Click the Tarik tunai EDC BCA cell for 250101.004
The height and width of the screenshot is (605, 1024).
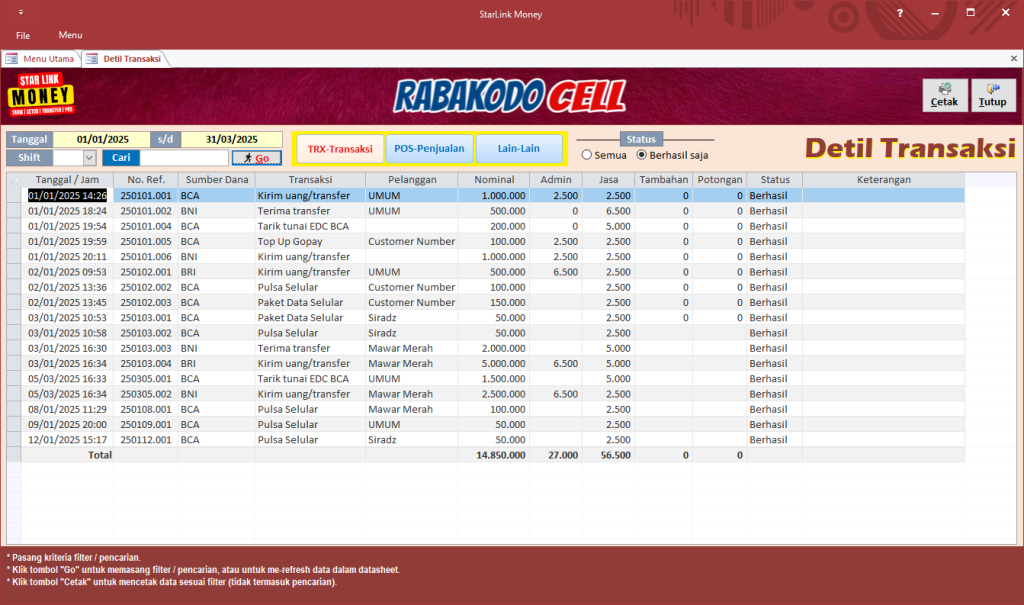tap(310, 226)
